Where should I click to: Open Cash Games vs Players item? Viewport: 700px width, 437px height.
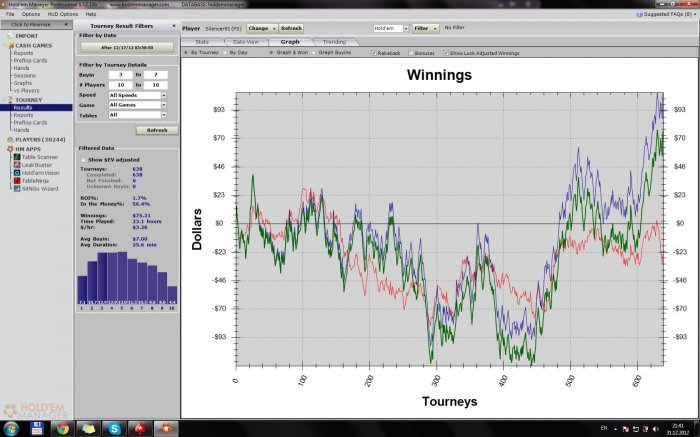[26, 91]
